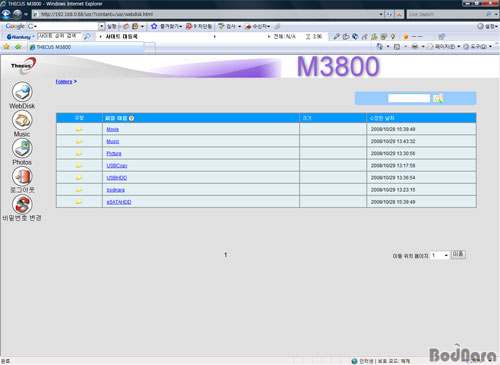
Task: Click the Folders breadcrumb link
Action: point(64,81)
